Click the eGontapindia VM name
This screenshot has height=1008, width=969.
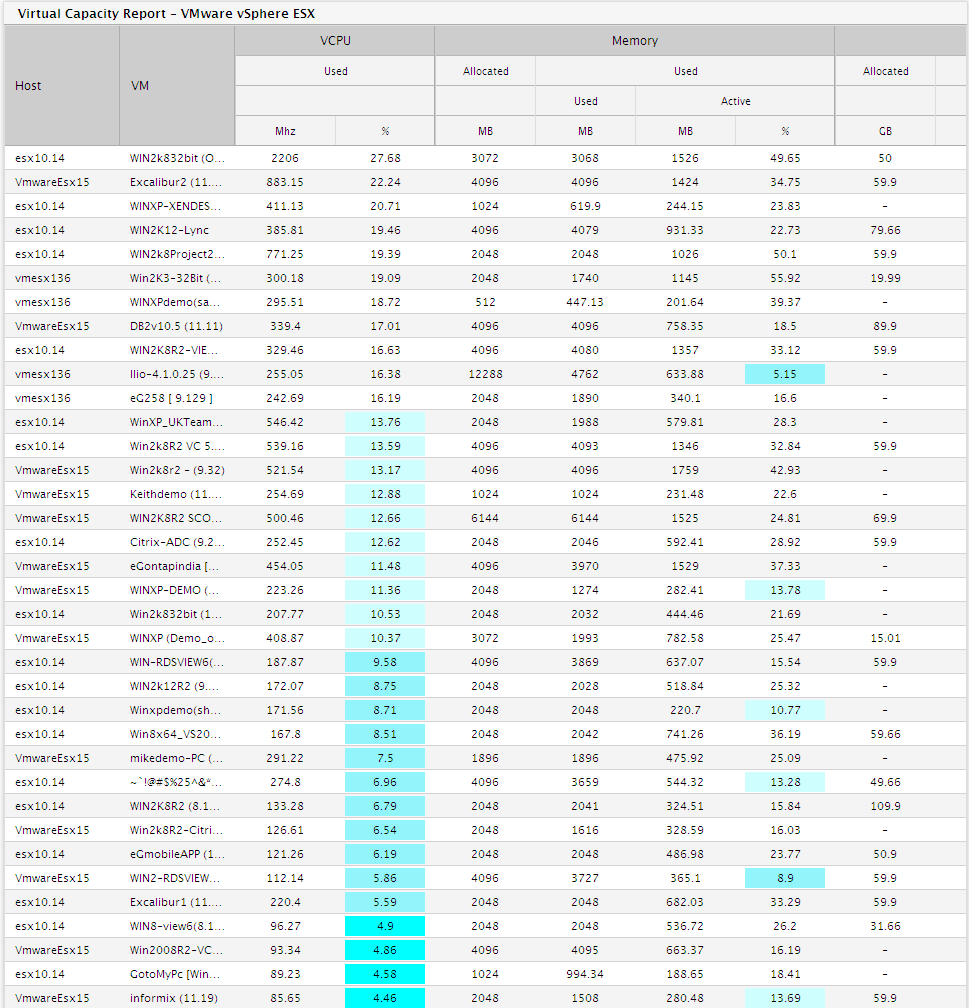pyautogui.click(x=174, y=566)
